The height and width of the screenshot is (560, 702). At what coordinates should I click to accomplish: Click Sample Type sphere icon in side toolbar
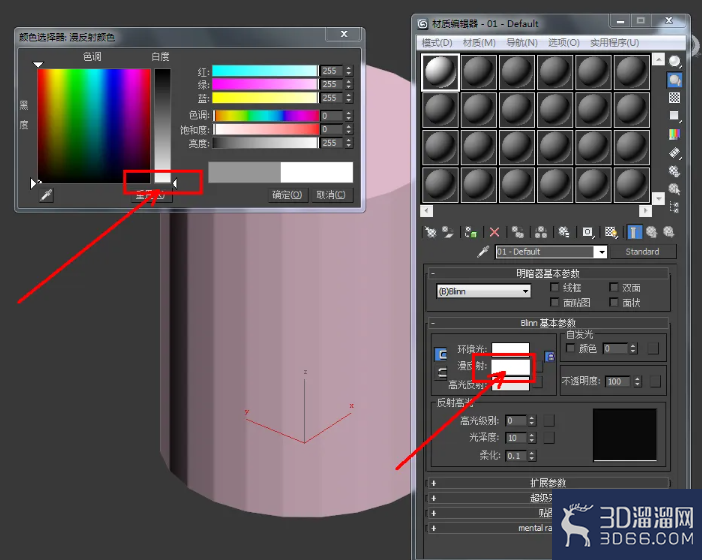coord(674,61)
